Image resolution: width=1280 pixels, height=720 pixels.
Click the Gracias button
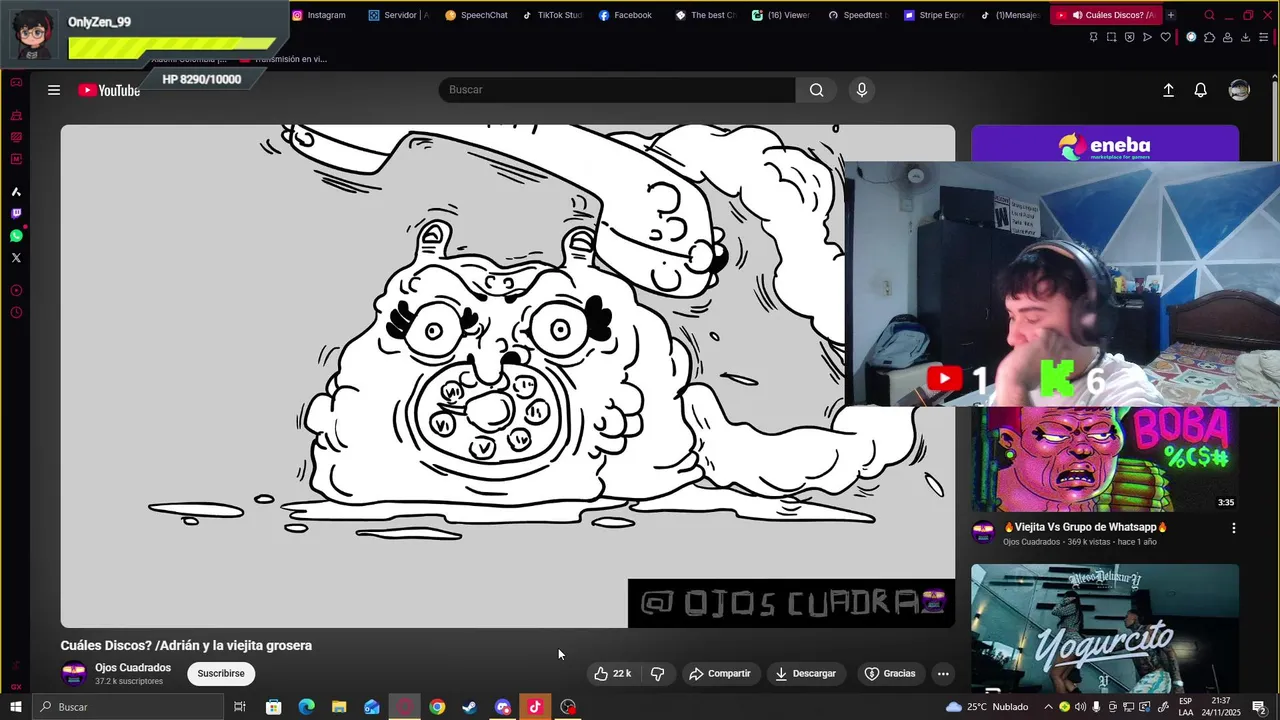coord(890,673)
